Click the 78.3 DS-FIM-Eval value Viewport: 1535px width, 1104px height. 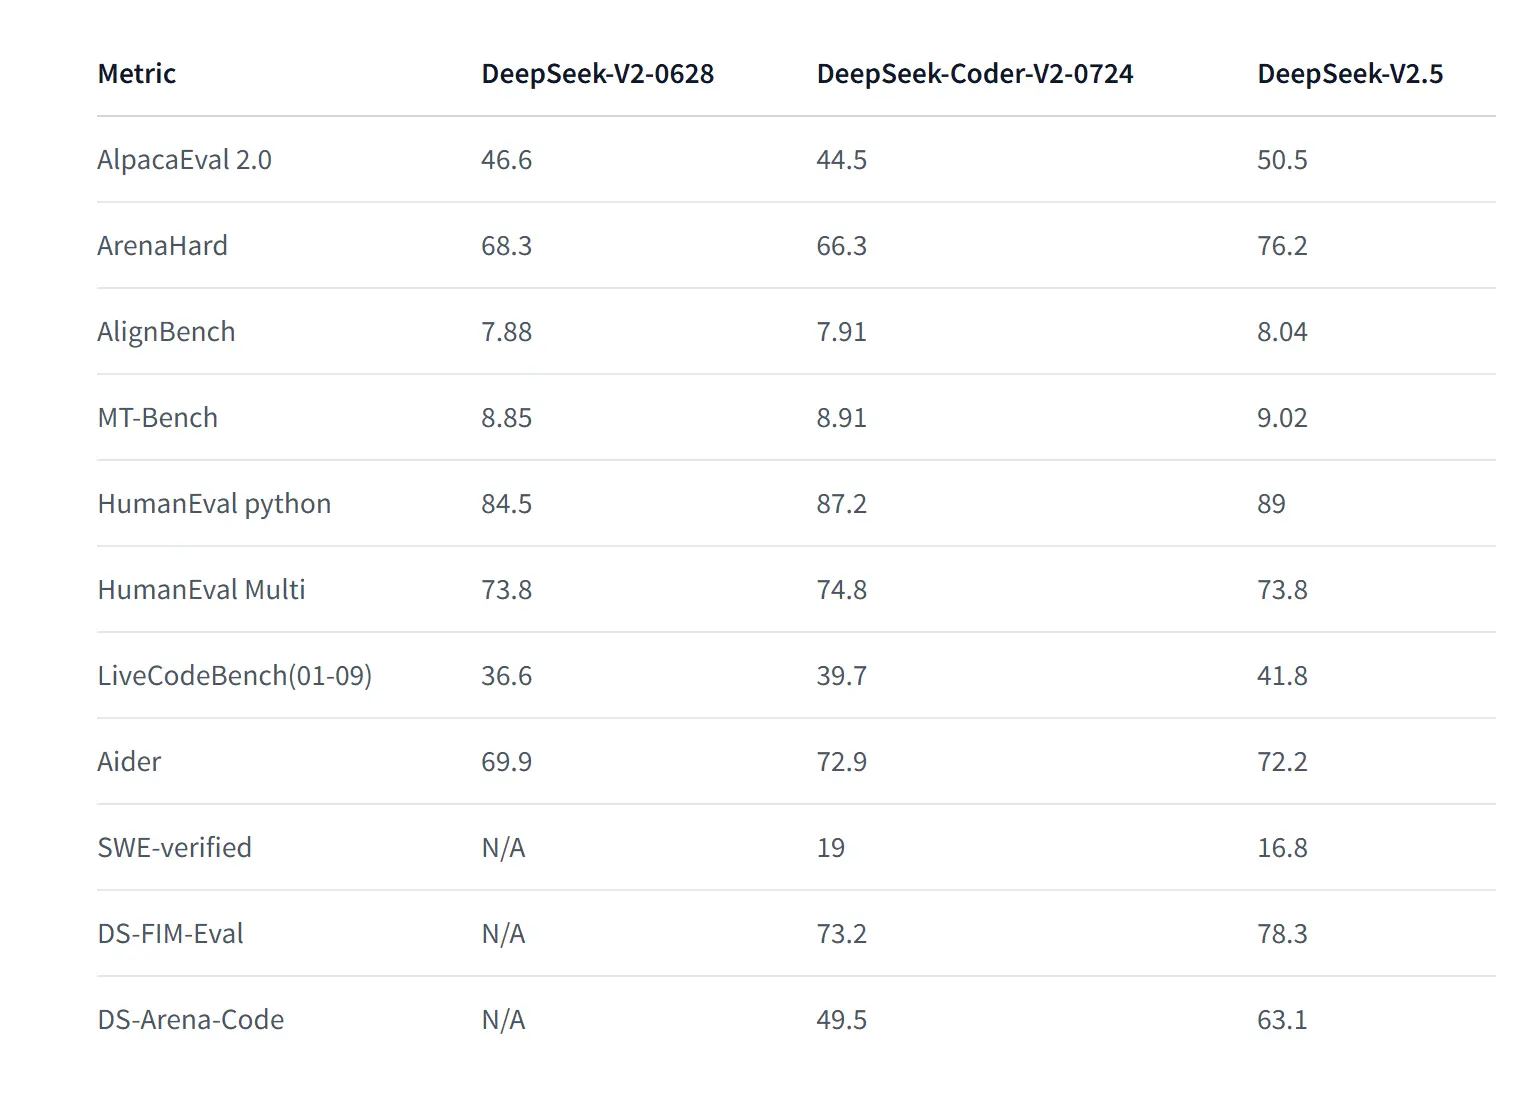(x=1282, y=934)
